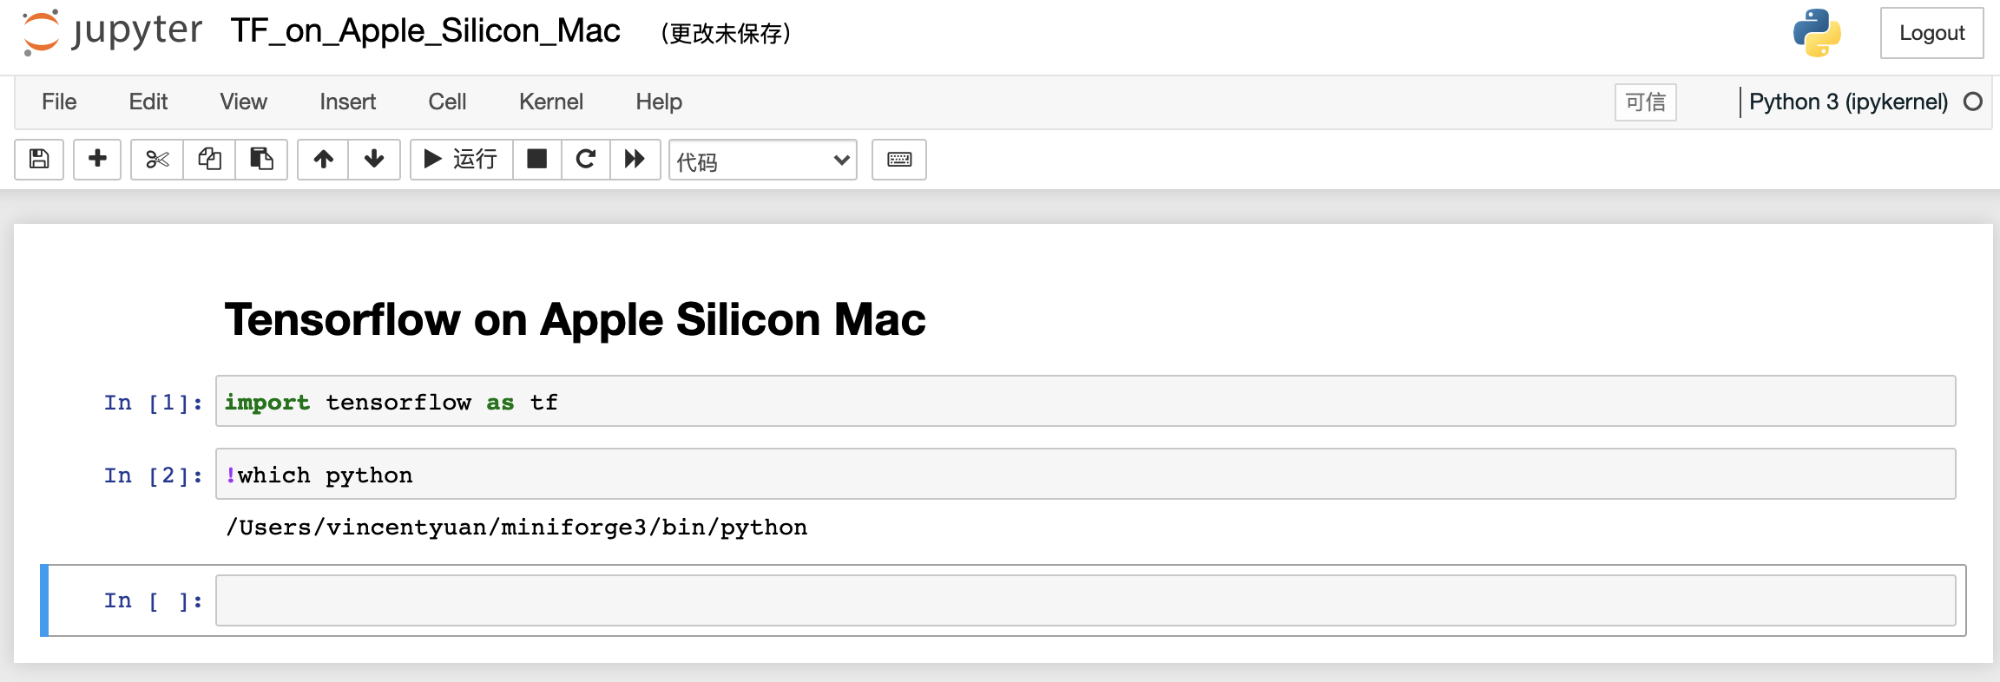
Task: Open the Cell menu
Action: (447, 102)
